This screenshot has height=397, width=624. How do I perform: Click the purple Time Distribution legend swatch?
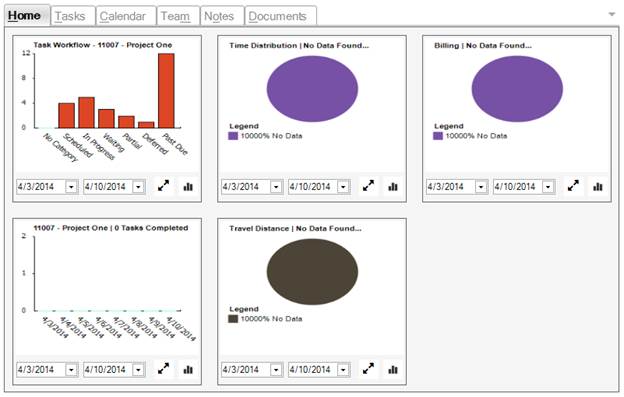tap(233, 136)
